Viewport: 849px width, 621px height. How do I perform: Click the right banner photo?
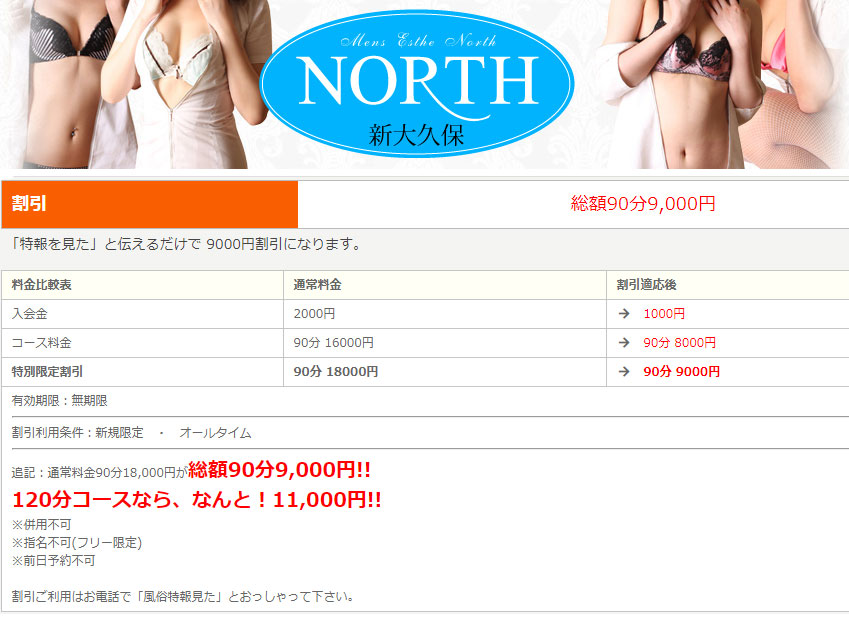point(723,84)
